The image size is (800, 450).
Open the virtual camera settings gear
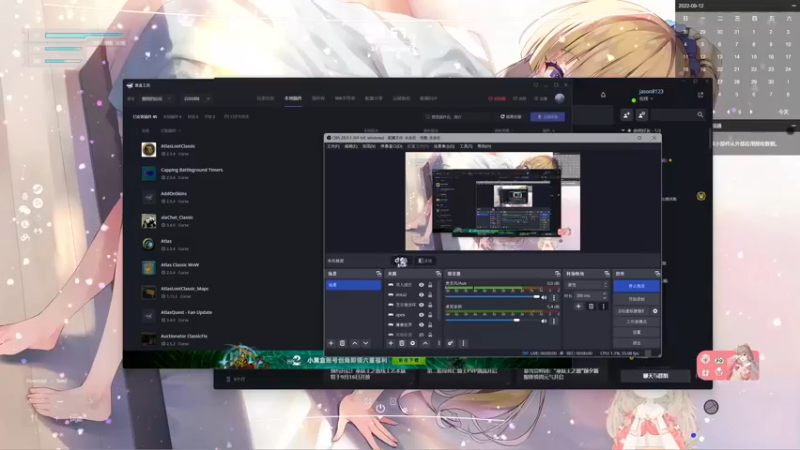pyautogui.click(x=655, y=311)
